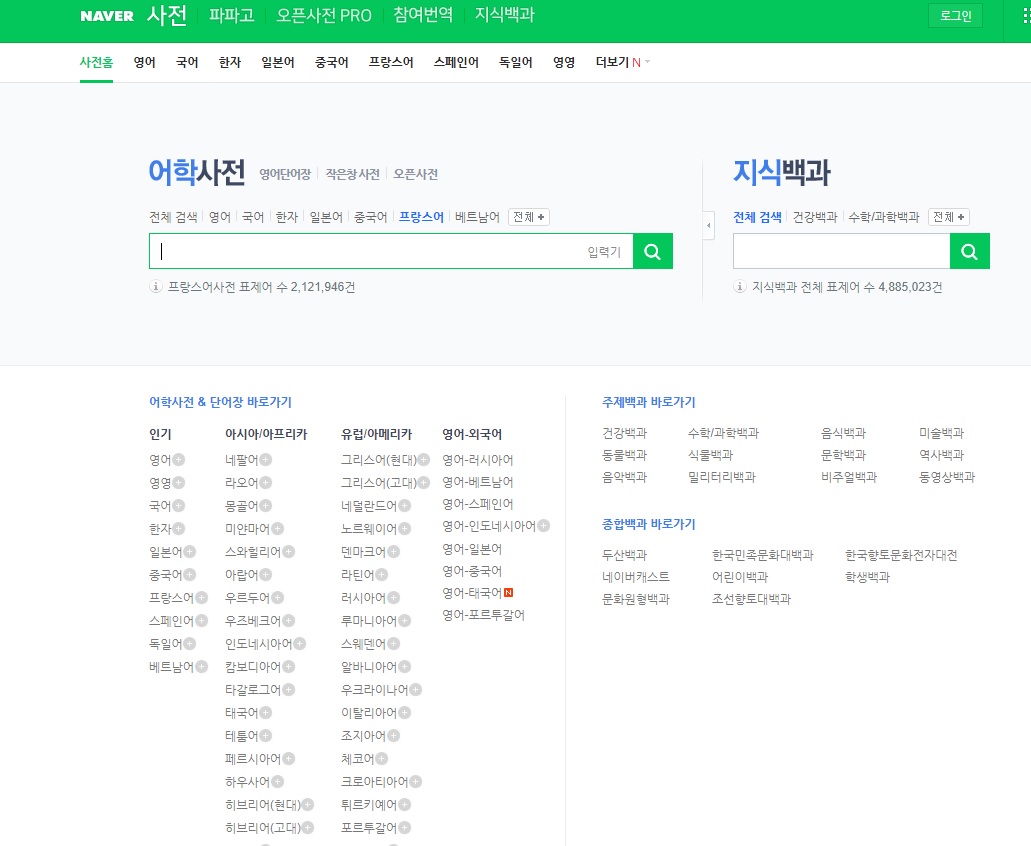Click the plus icon next to 태국어
This screenshot has width=1031, height=846.
[x=266, y=713]
